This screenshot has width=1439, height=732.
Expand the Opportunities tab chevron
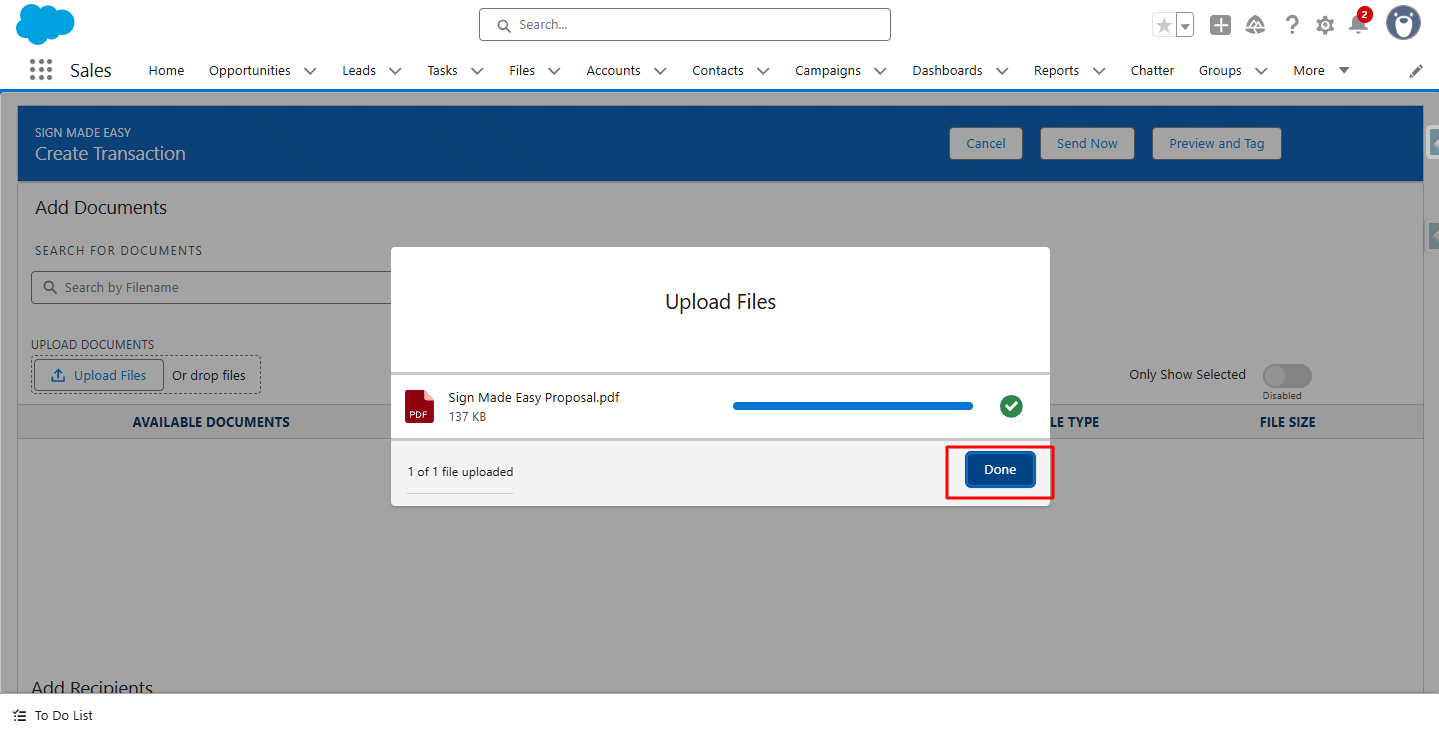[310, 71]
